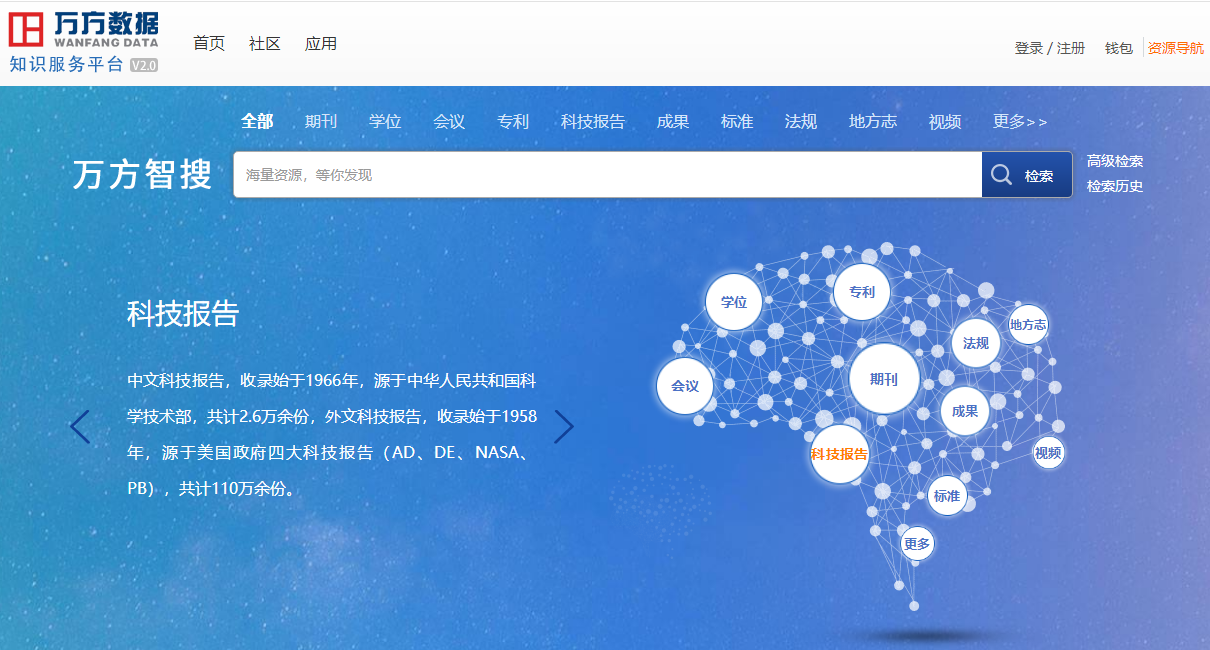Viewport: 1210px width, 650px height.
Task: Select the 科技报告 search category tab
Action: pos(593,121)
